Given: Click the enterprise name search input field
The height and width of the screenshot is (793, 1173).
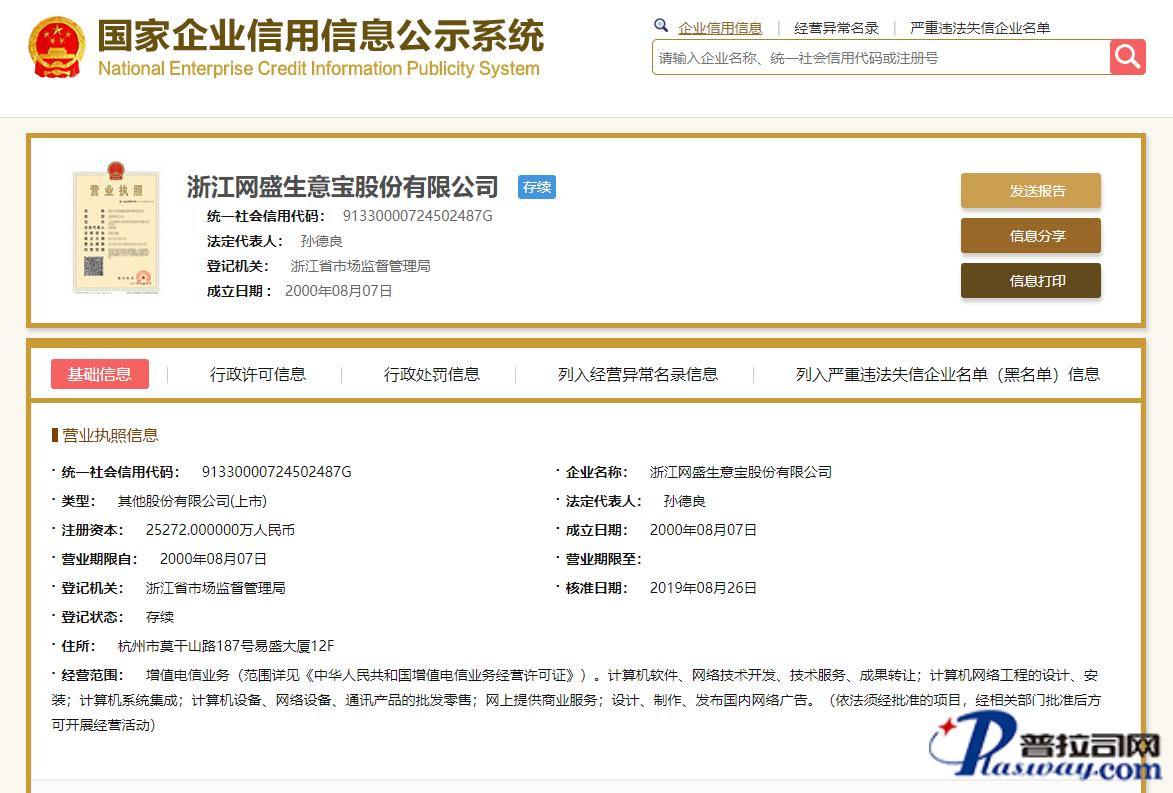Looking at the screenshot, I should [880, 58].
